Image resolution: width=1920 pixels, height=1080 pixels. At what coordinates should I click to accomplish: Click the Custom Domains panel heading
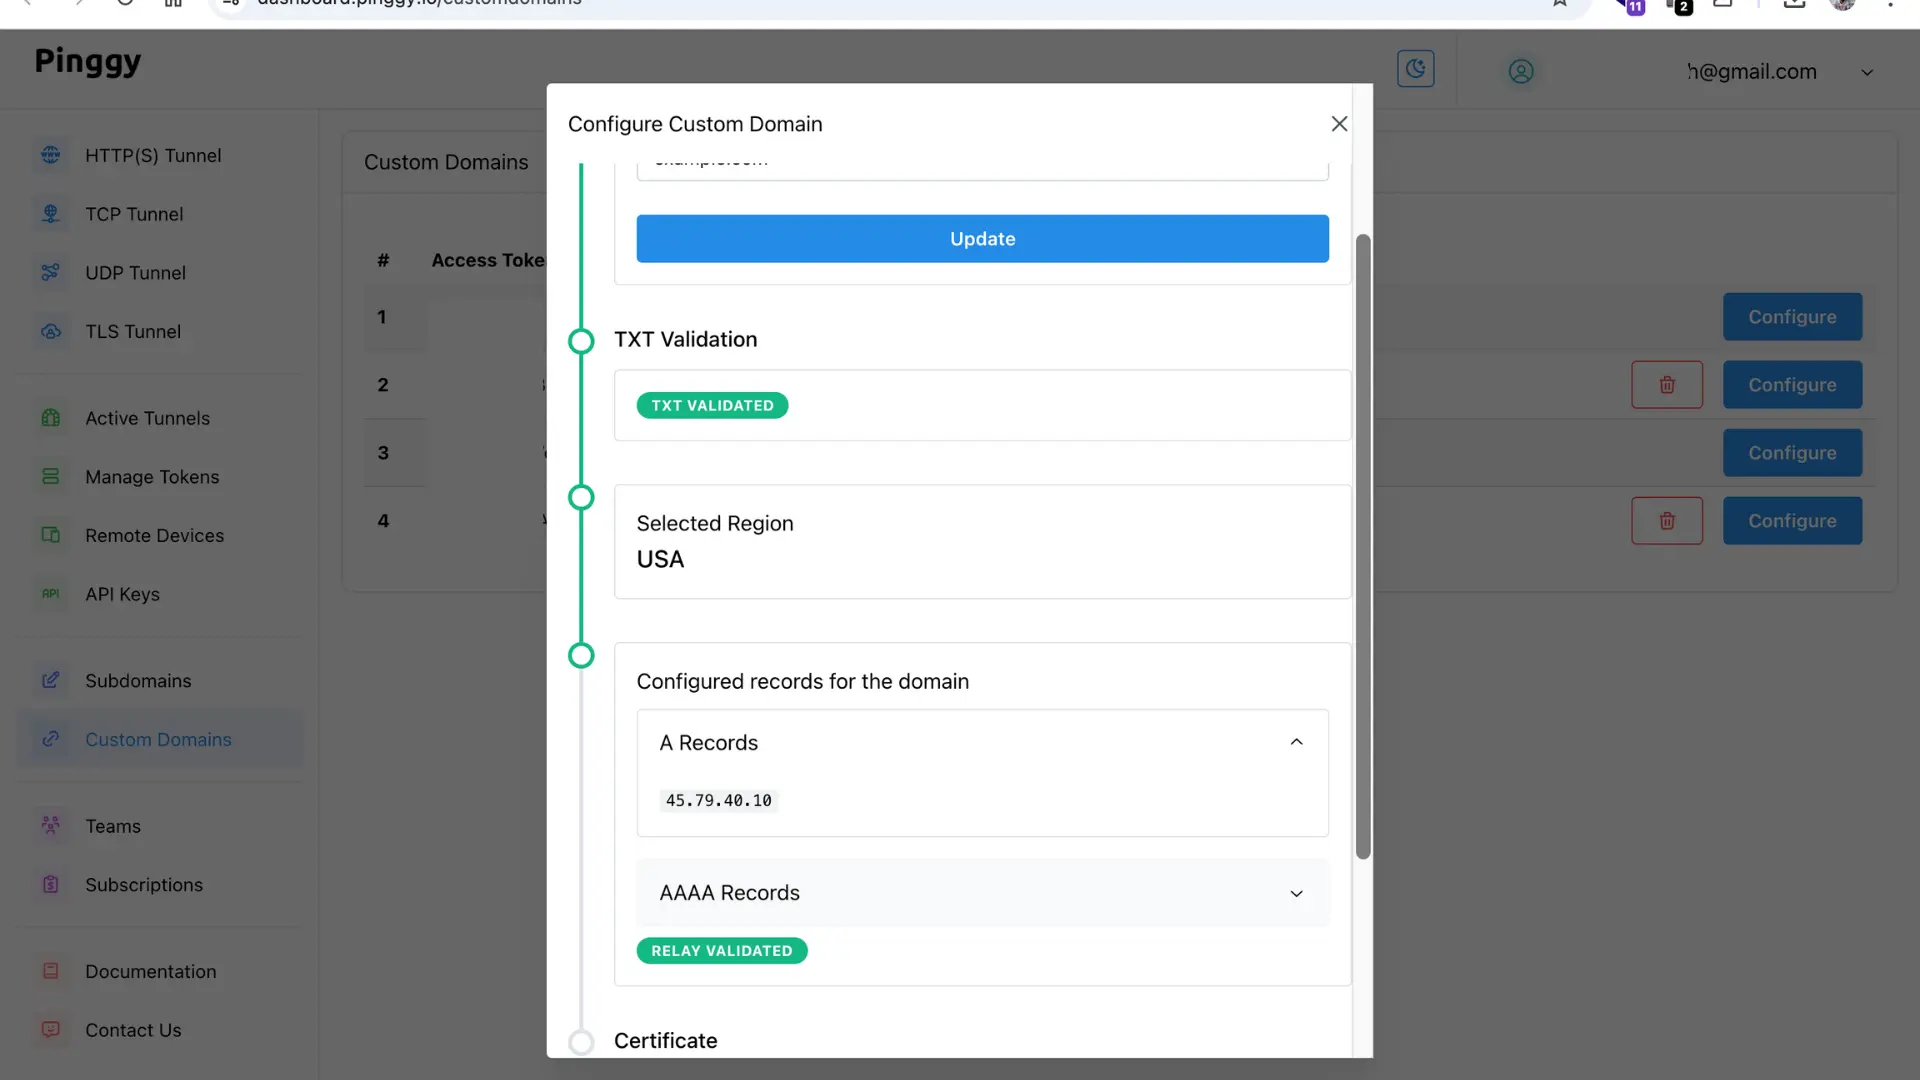pyautogui.click(x=446, y=162)
